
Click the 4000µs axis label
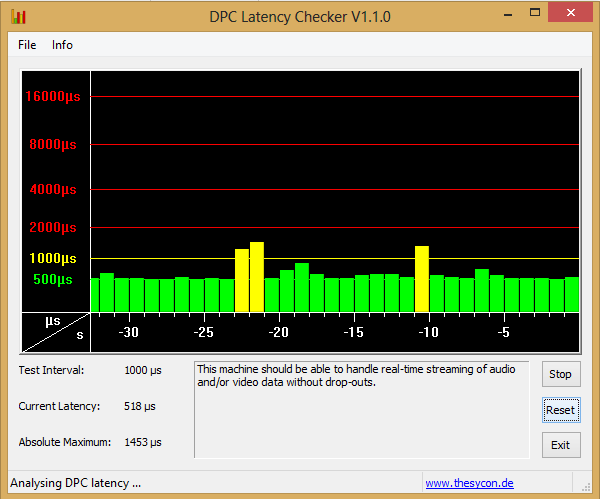(x=53, y=189)
